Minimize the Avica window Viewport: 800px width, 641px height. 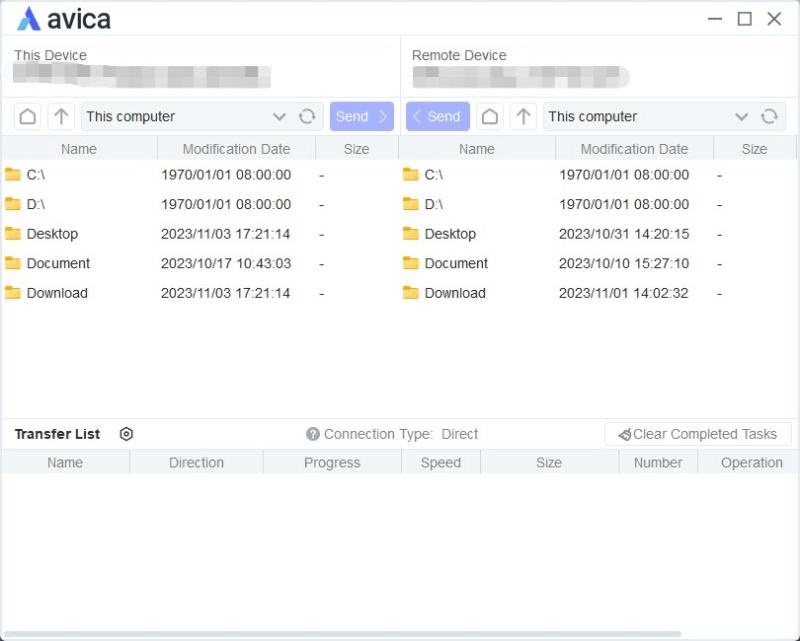click(715, 19)
